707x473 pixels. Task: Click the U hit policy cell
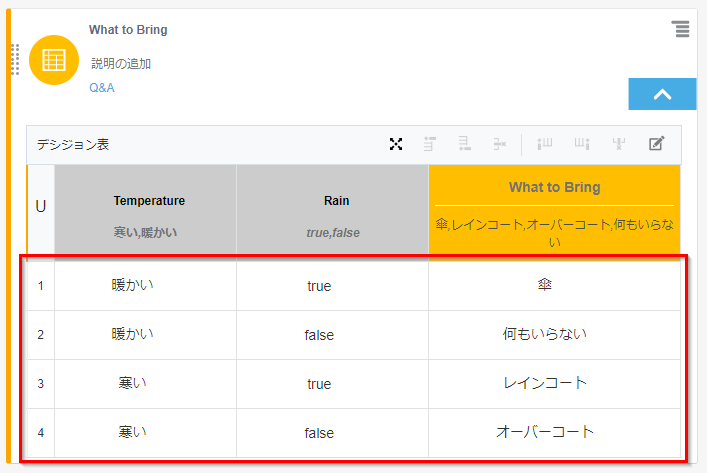(41, 207)
